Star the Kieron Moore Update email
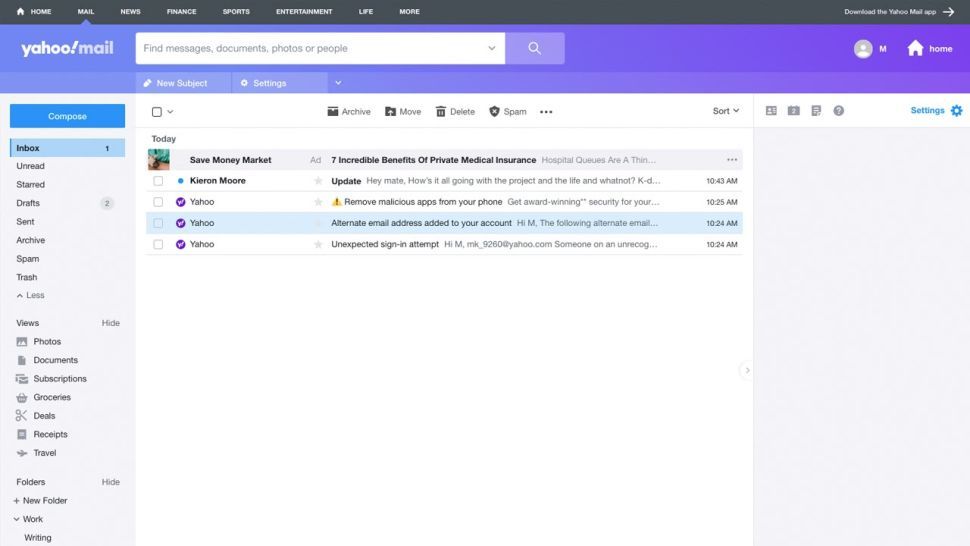Image resolution: width=970 pixels, height=546 pixels. coord(318,181)
